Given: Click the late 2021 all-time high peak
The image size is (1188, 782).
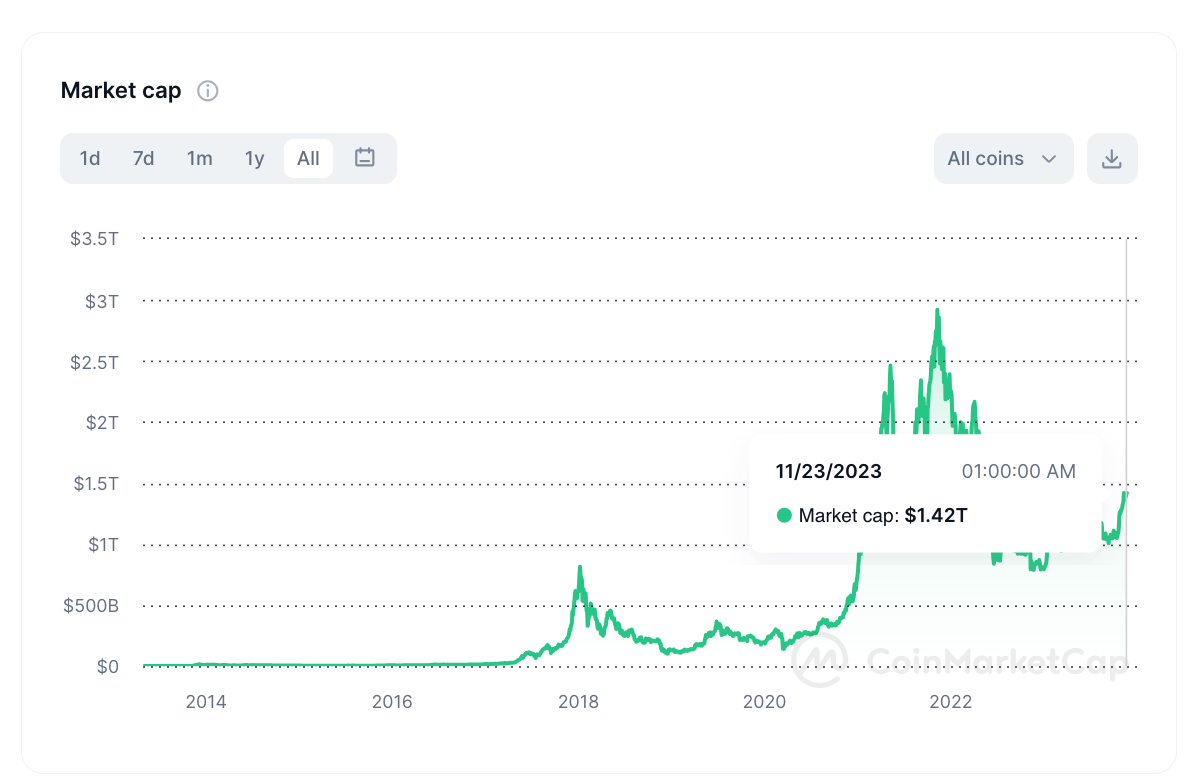Looking at the screenshot, I should (937, 310).
